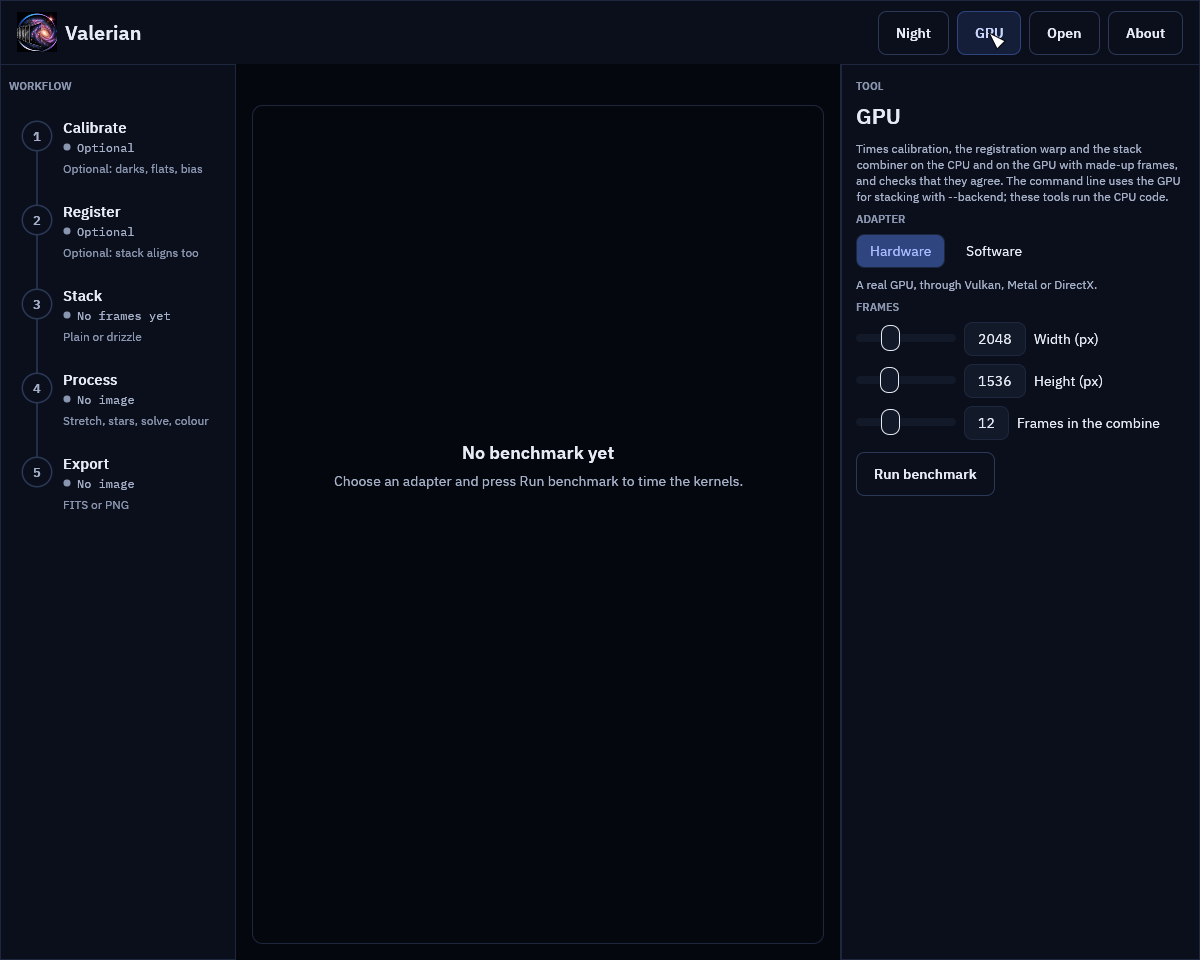Image resolution: width=1200 pixels, height=960 pixels.
Task: Open the GPU tool tab
Action: click(x=989, y=33)
